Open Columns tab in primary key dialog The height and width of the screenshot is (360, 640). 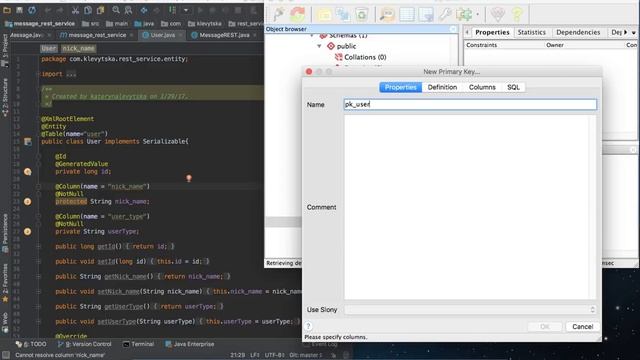tap(482, 87)
